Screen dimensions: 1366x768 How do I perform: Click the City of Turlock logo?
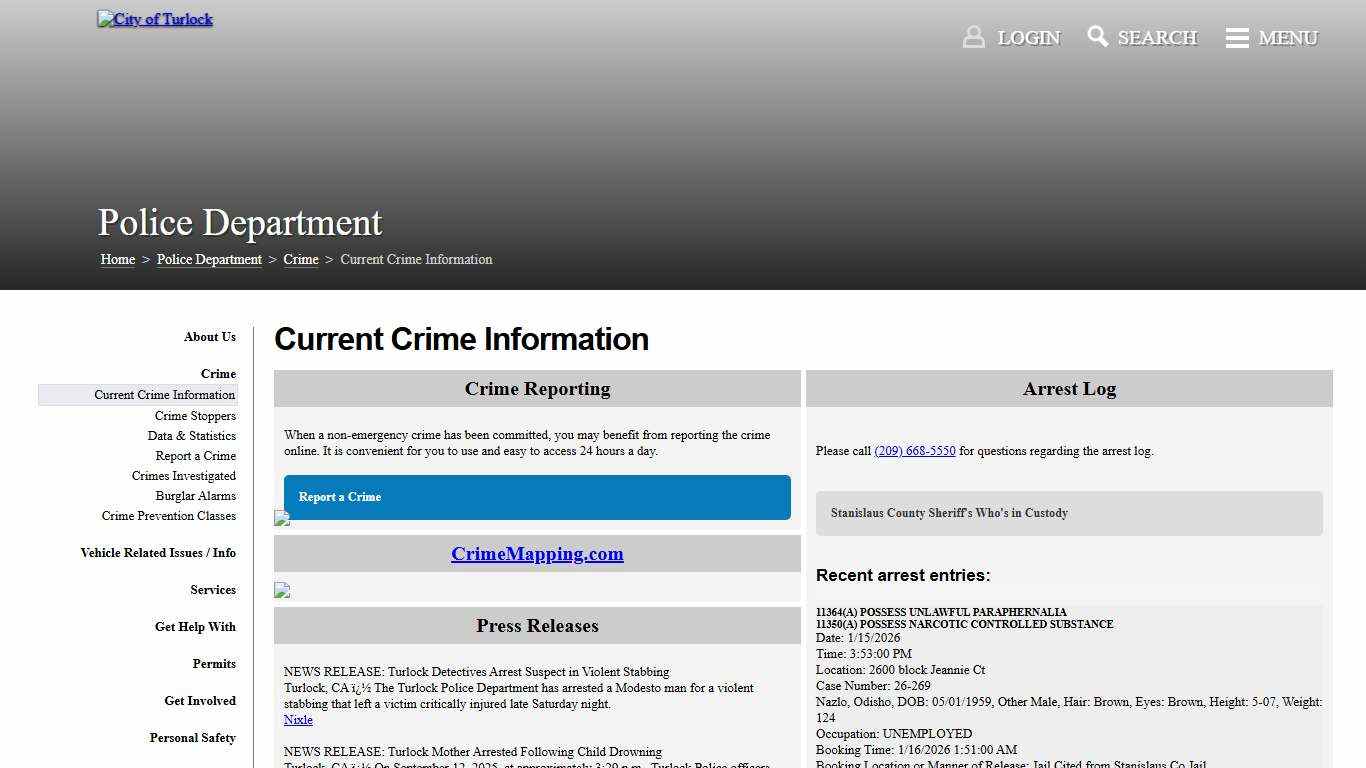coord(154,18)
